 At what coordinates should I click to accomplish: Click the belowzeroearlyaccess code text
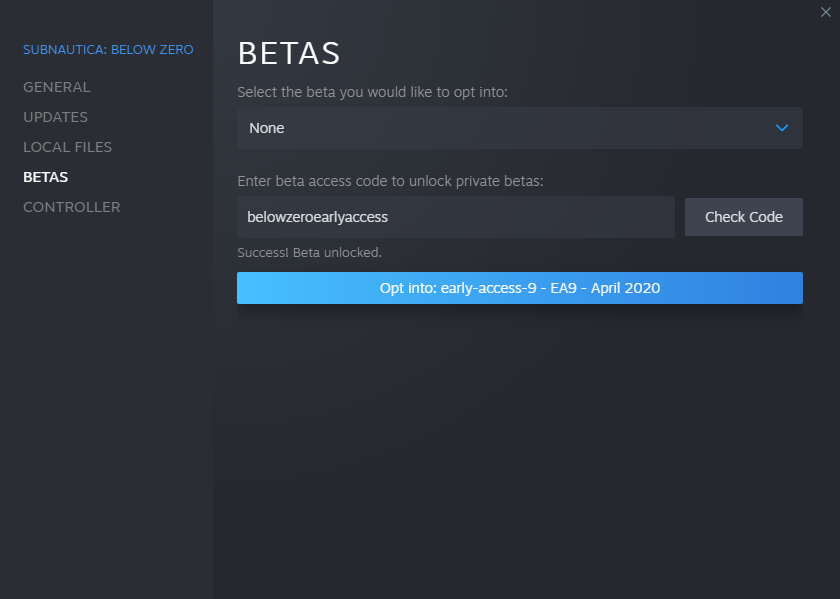click(318, 216)
